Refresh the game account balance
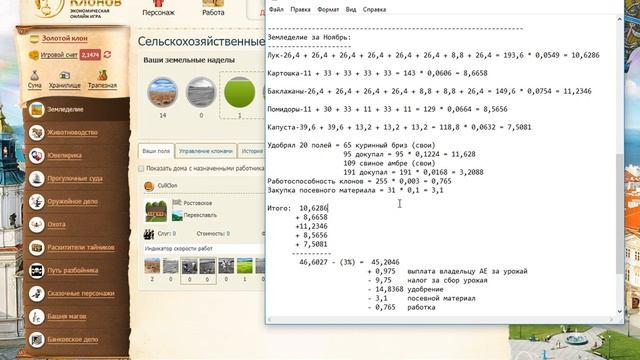The image size is (640, 360). [x=107, y=54]
